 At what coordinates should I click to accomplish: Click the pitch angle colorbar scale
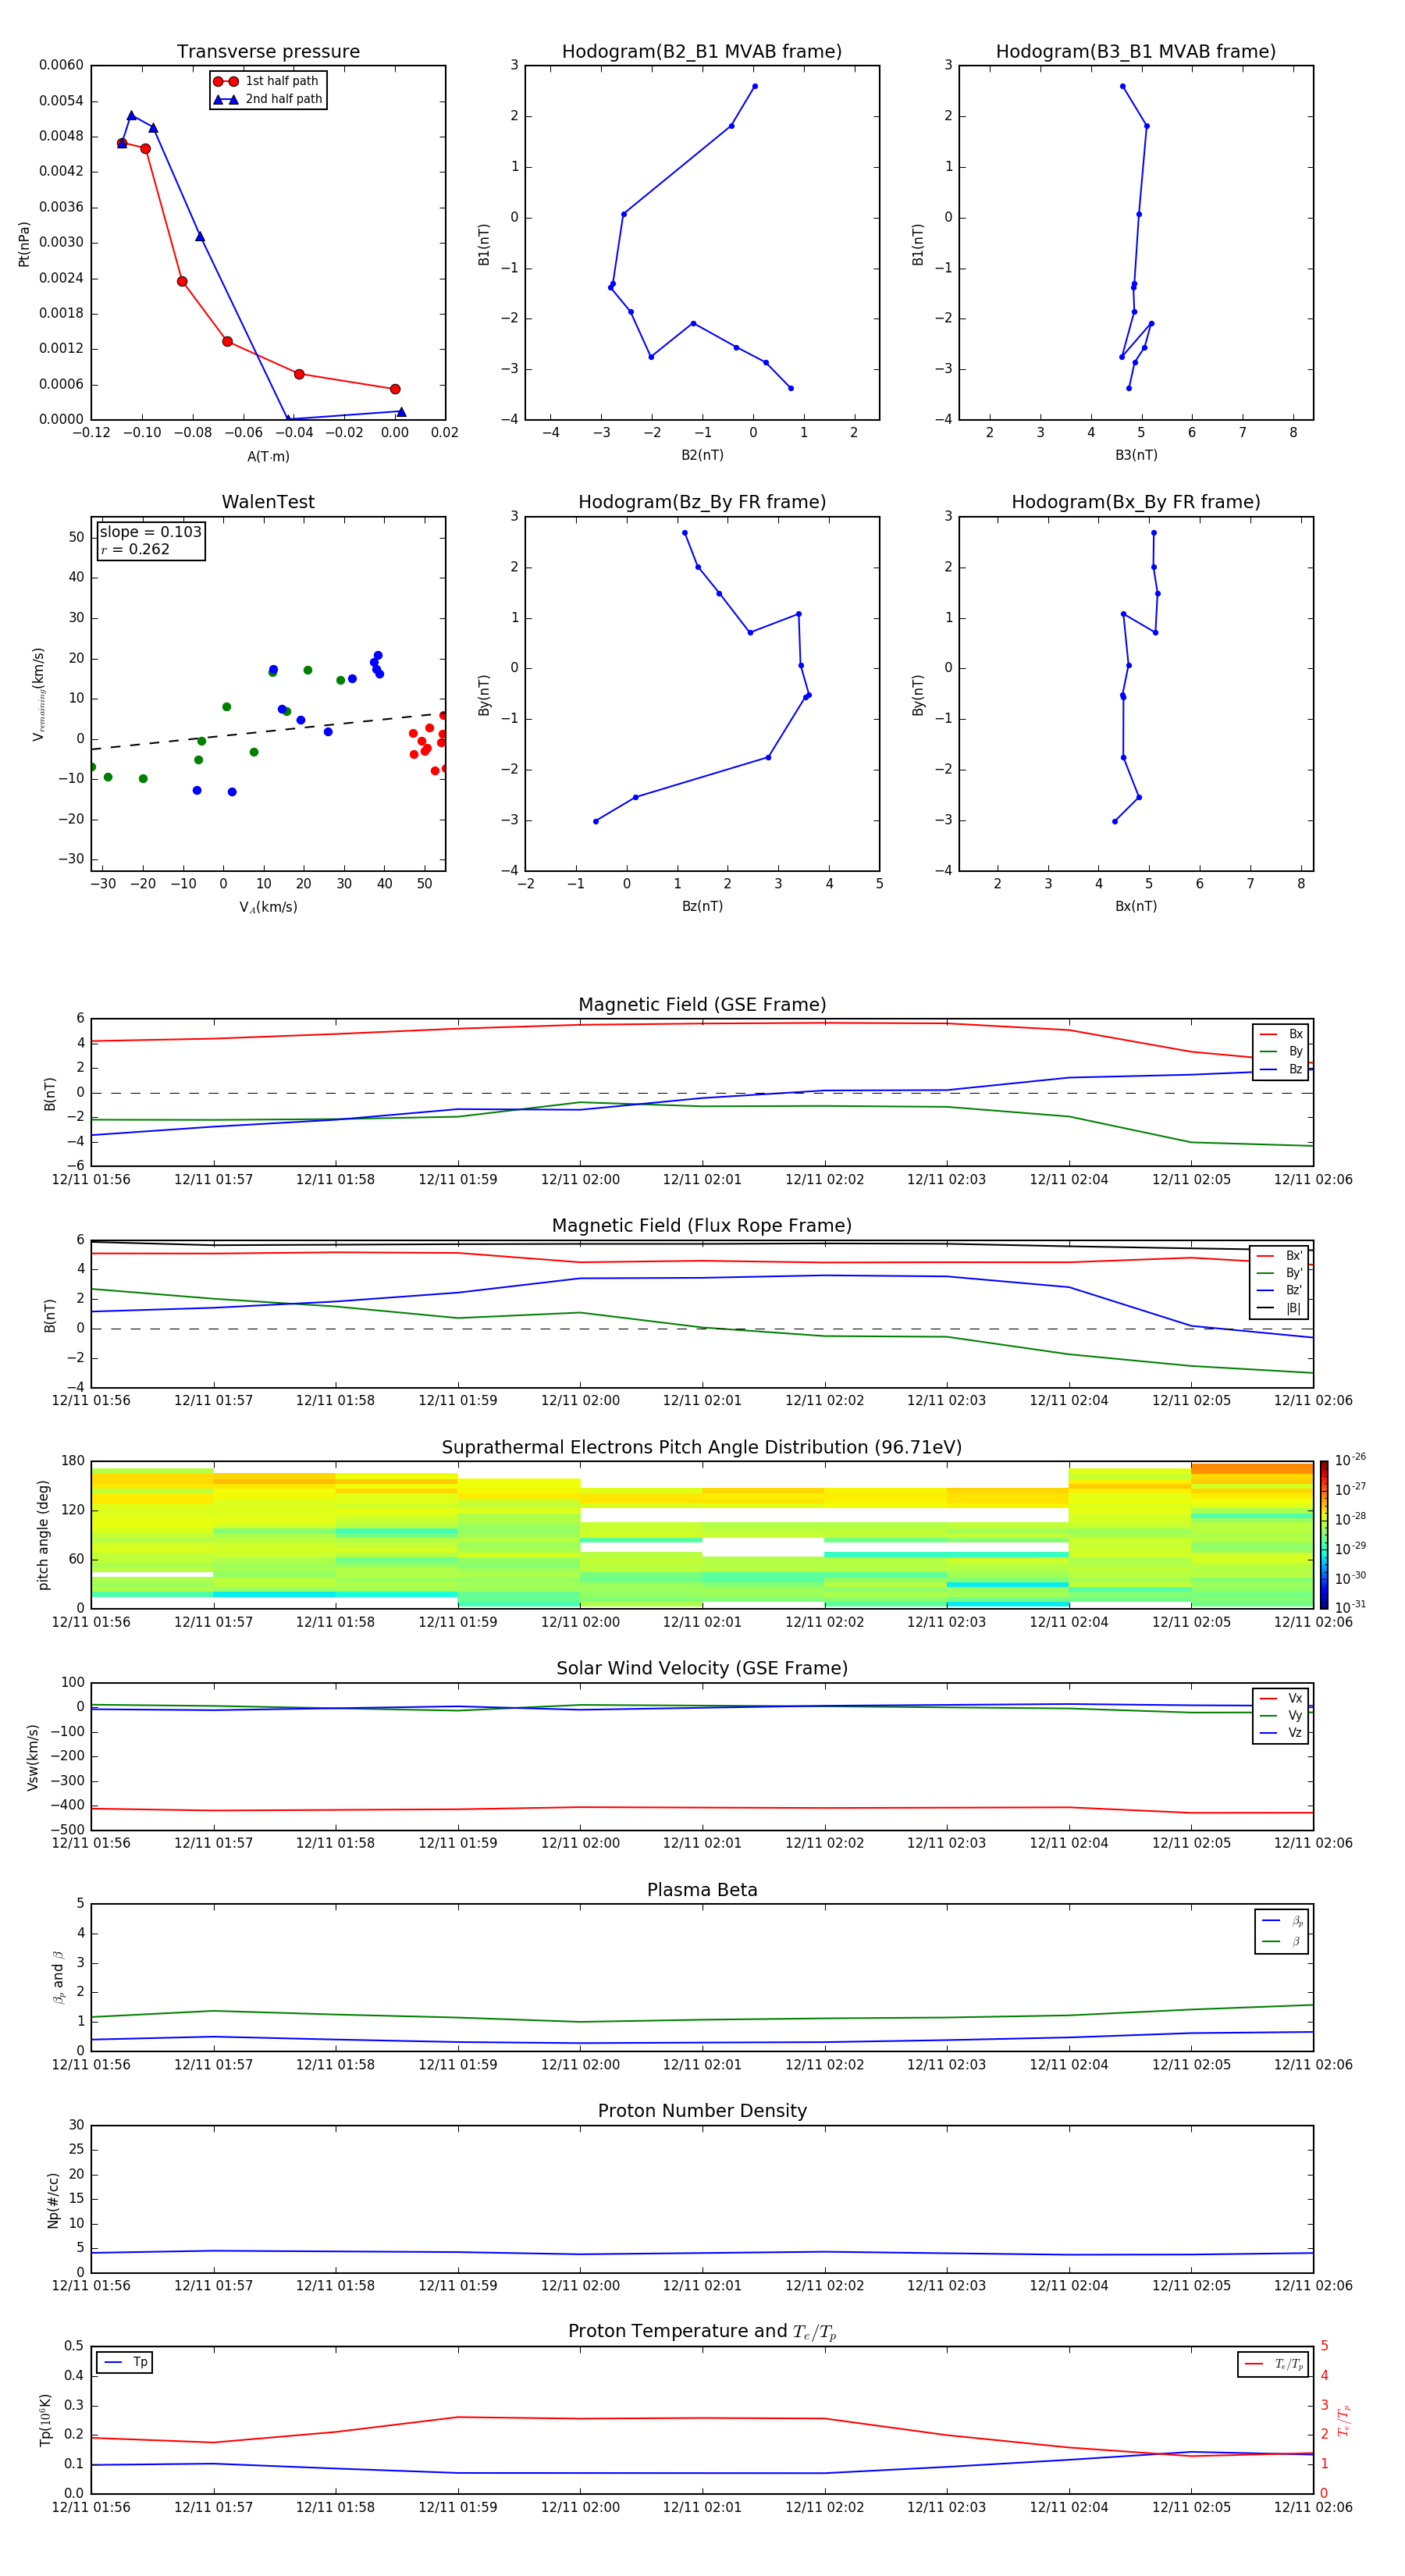1324,1534
